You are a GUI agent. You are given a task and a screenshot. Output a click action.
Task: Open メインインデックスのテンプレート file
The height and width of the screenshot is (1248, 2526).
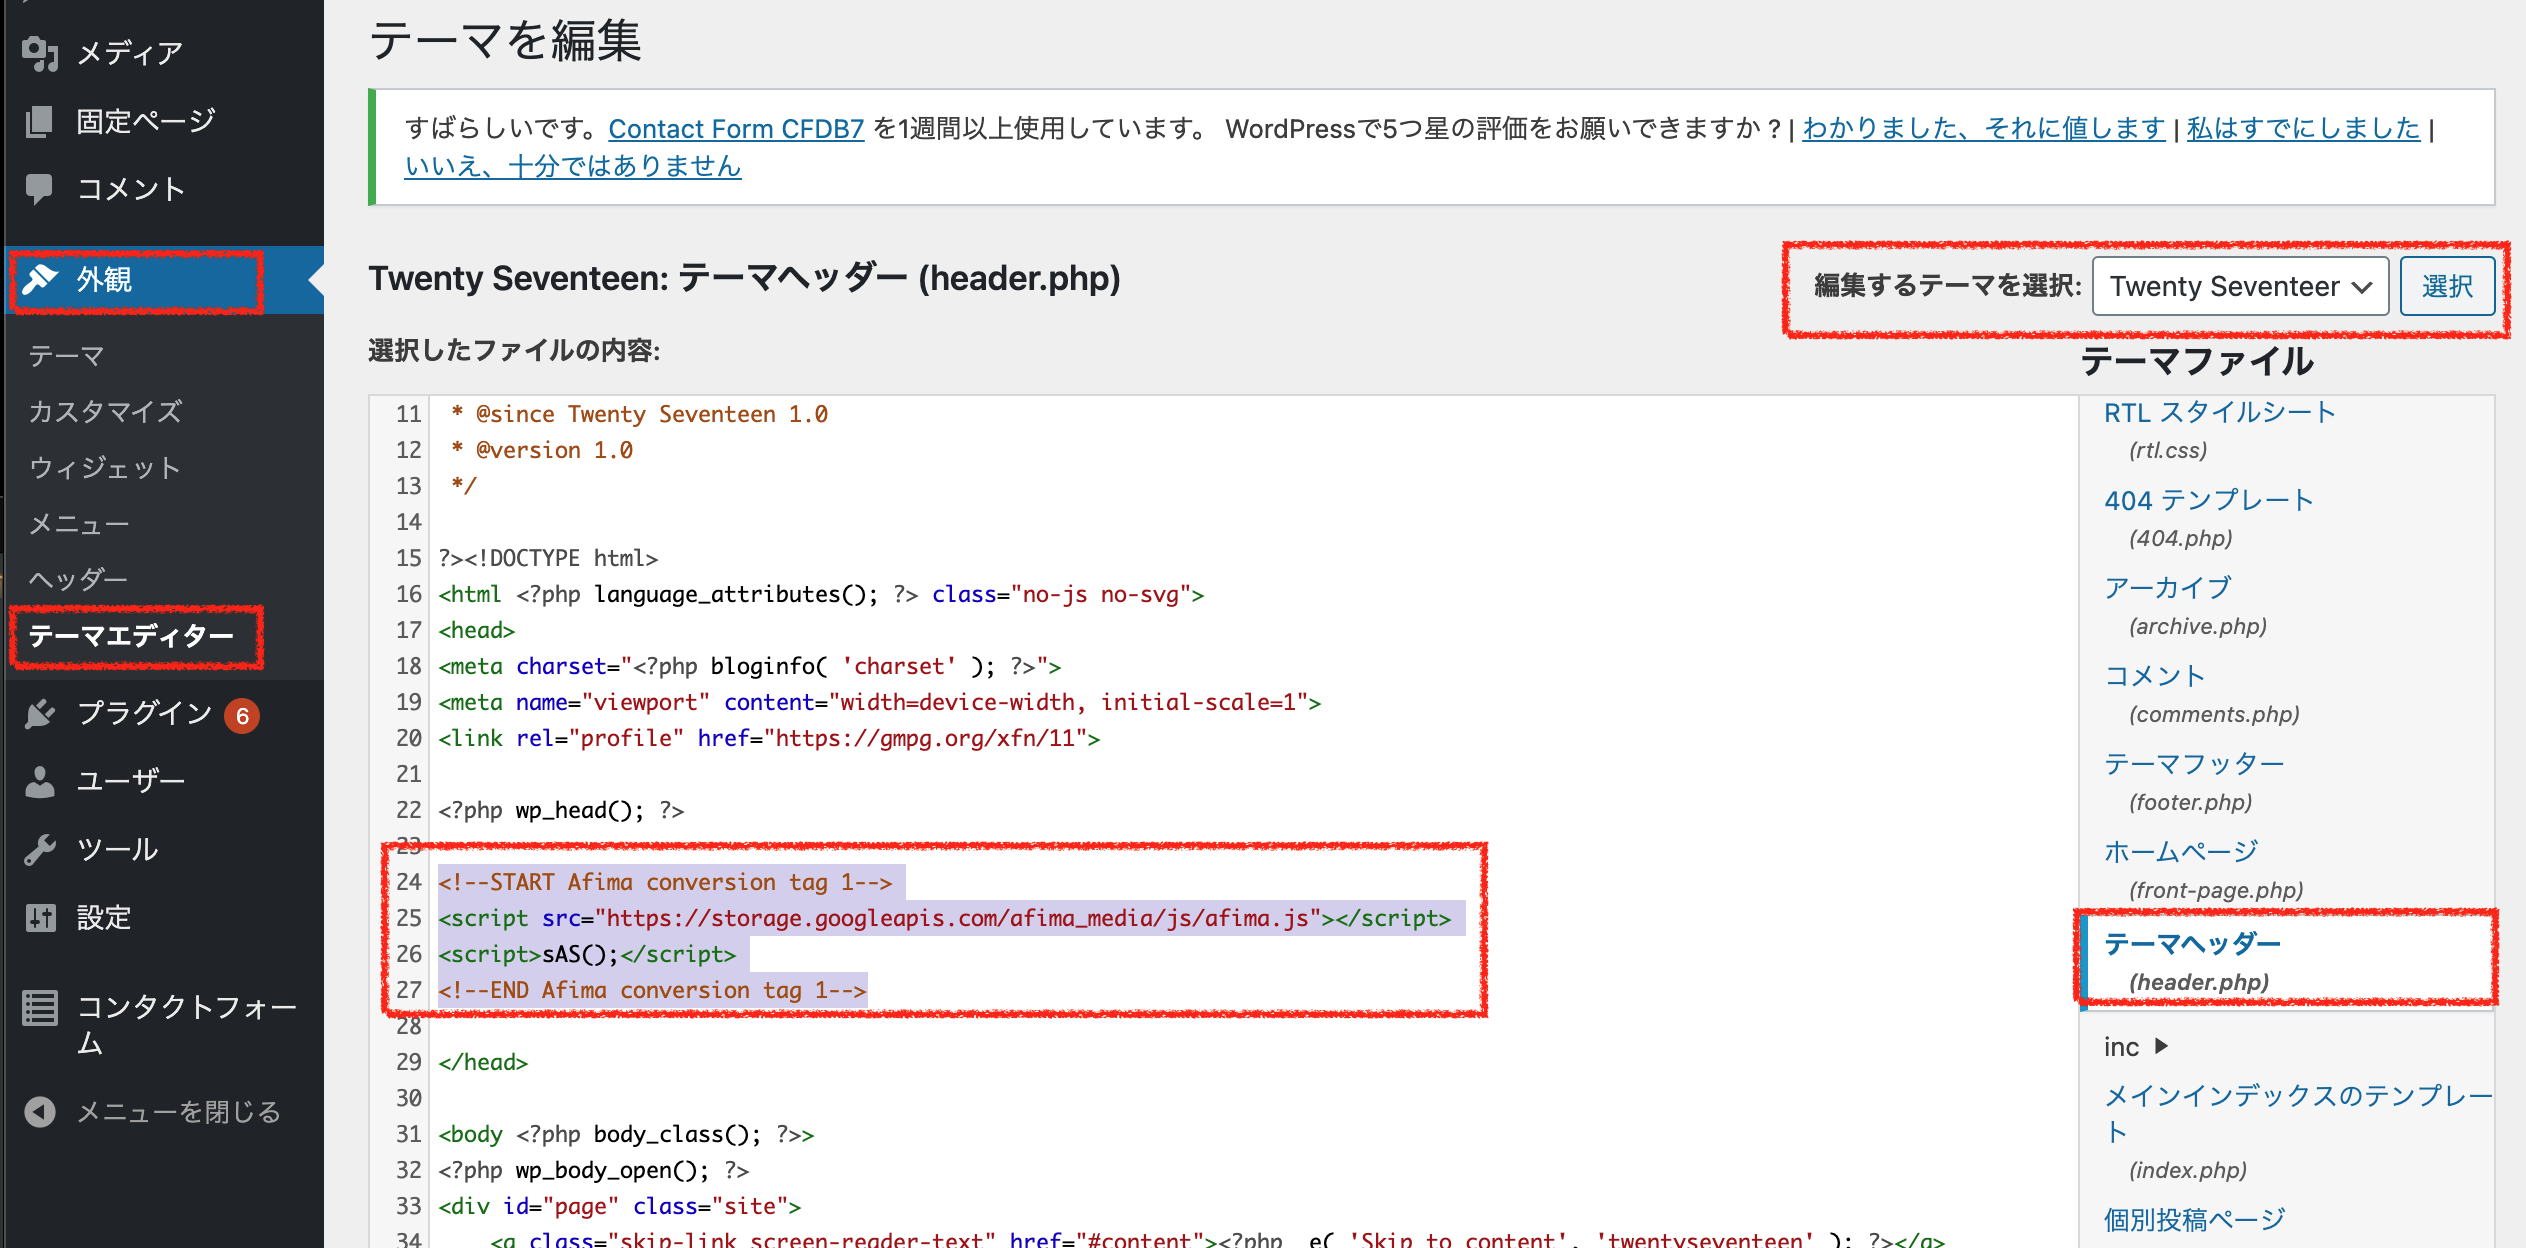coord(2298,1113)
